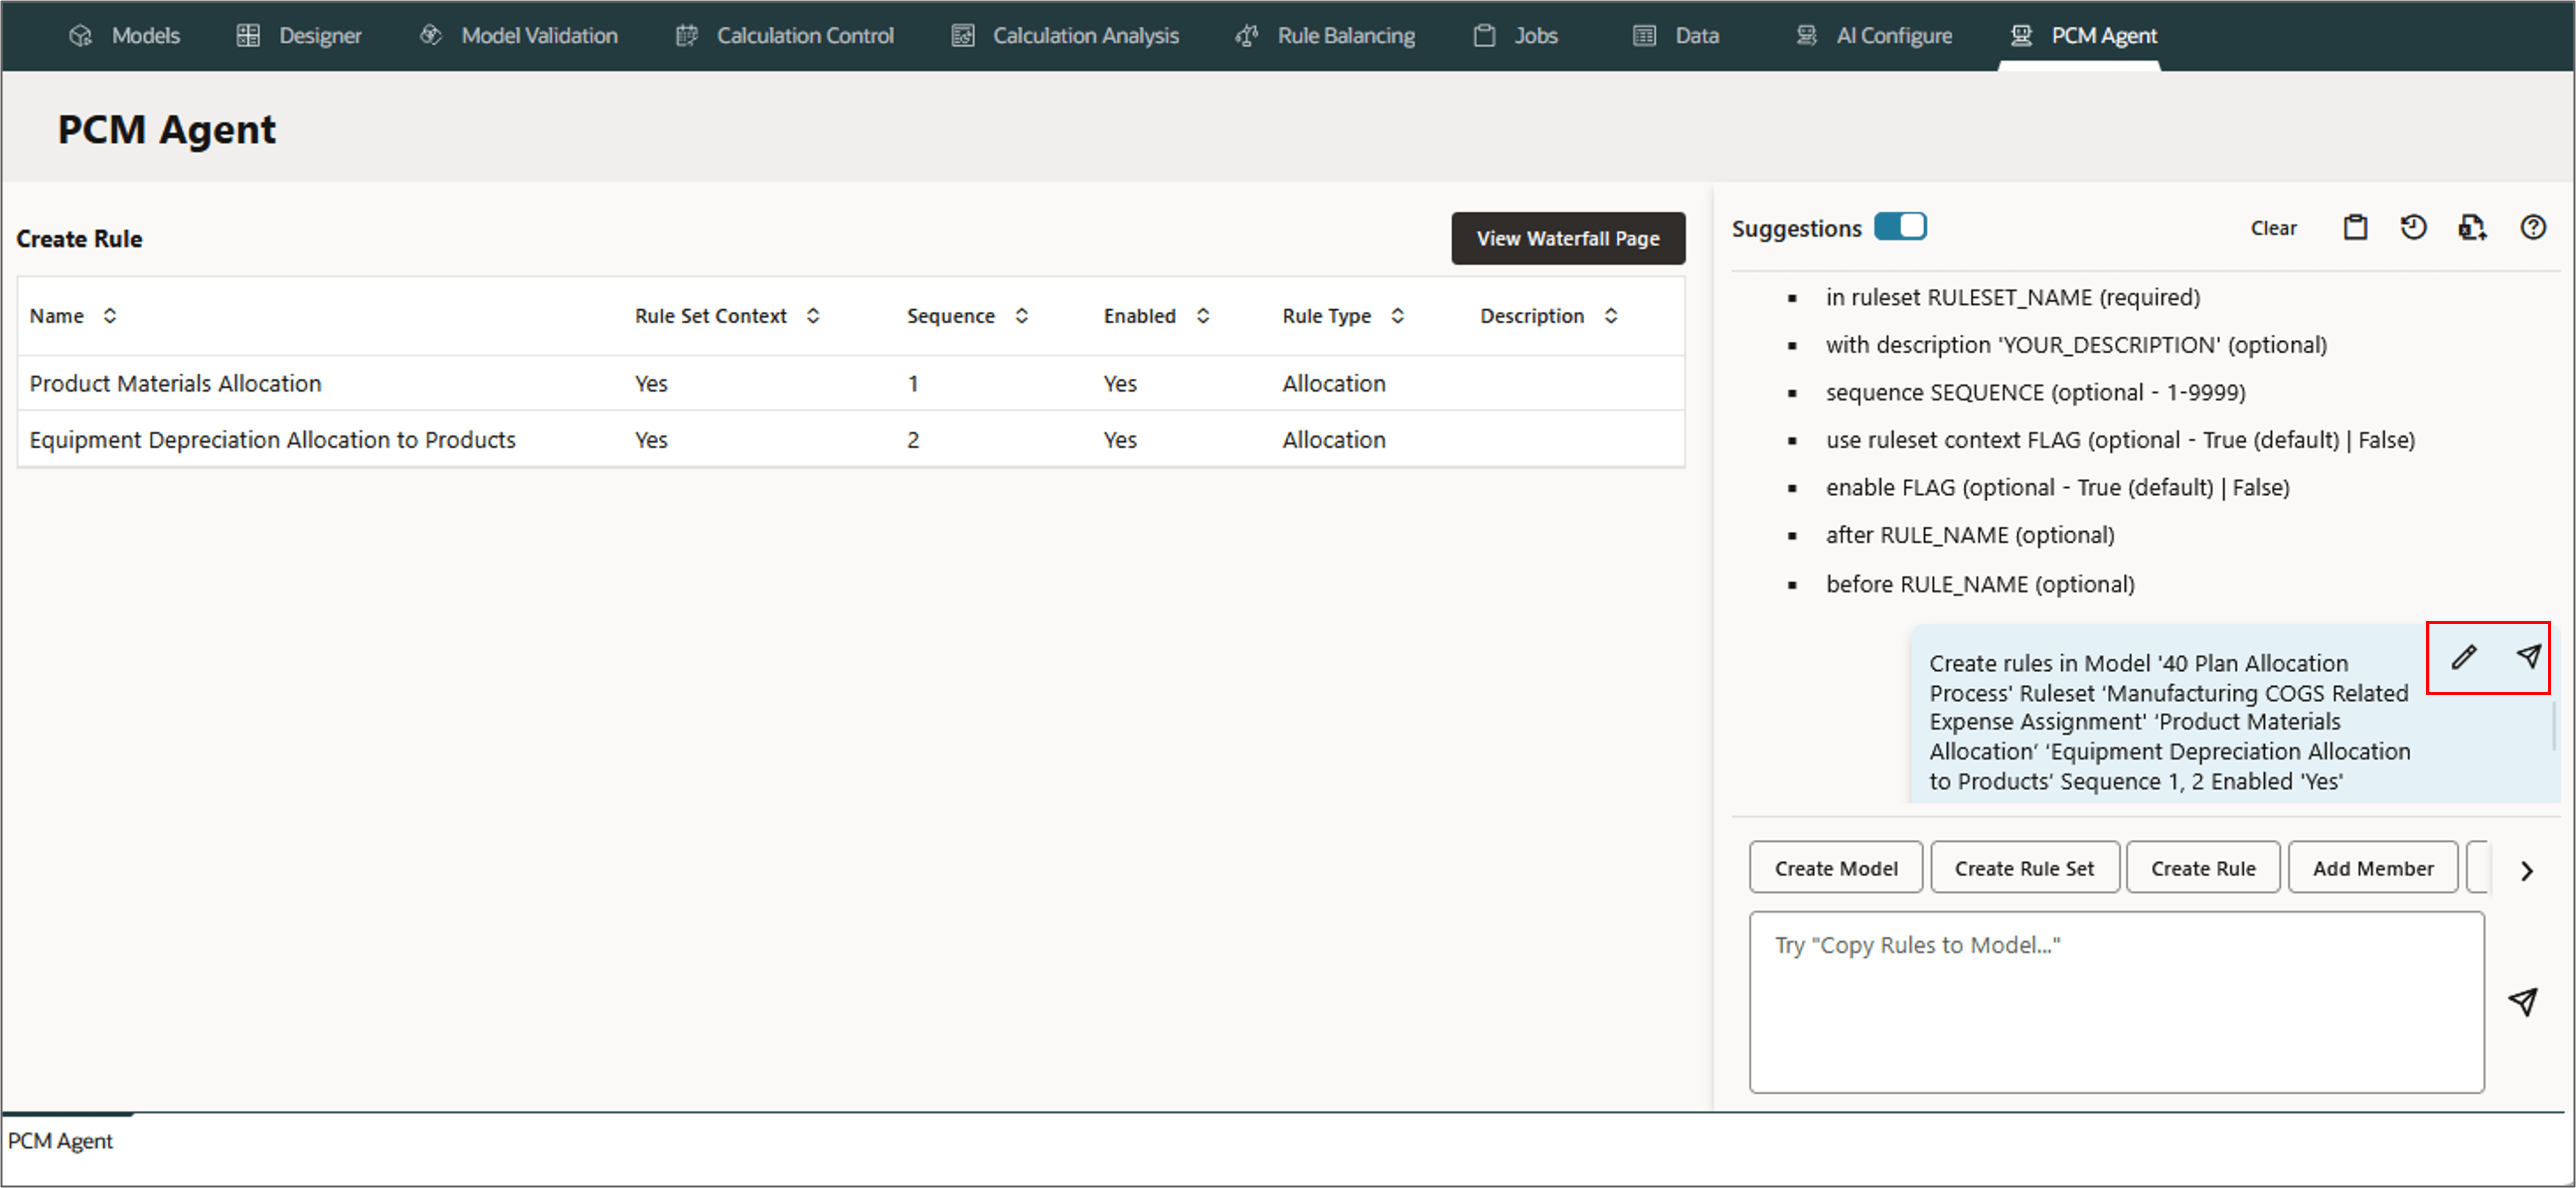The height and width of the screenshot is (1188, 2576).
Task: Open the chat history icon
Action: [2413, 228]
